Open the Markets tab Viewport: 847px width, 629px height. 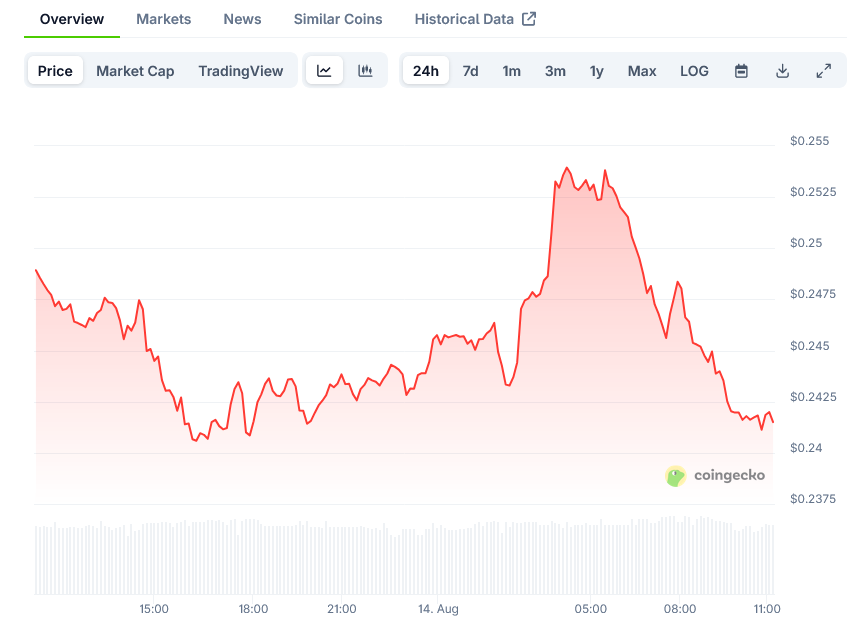tap(164, 19)
